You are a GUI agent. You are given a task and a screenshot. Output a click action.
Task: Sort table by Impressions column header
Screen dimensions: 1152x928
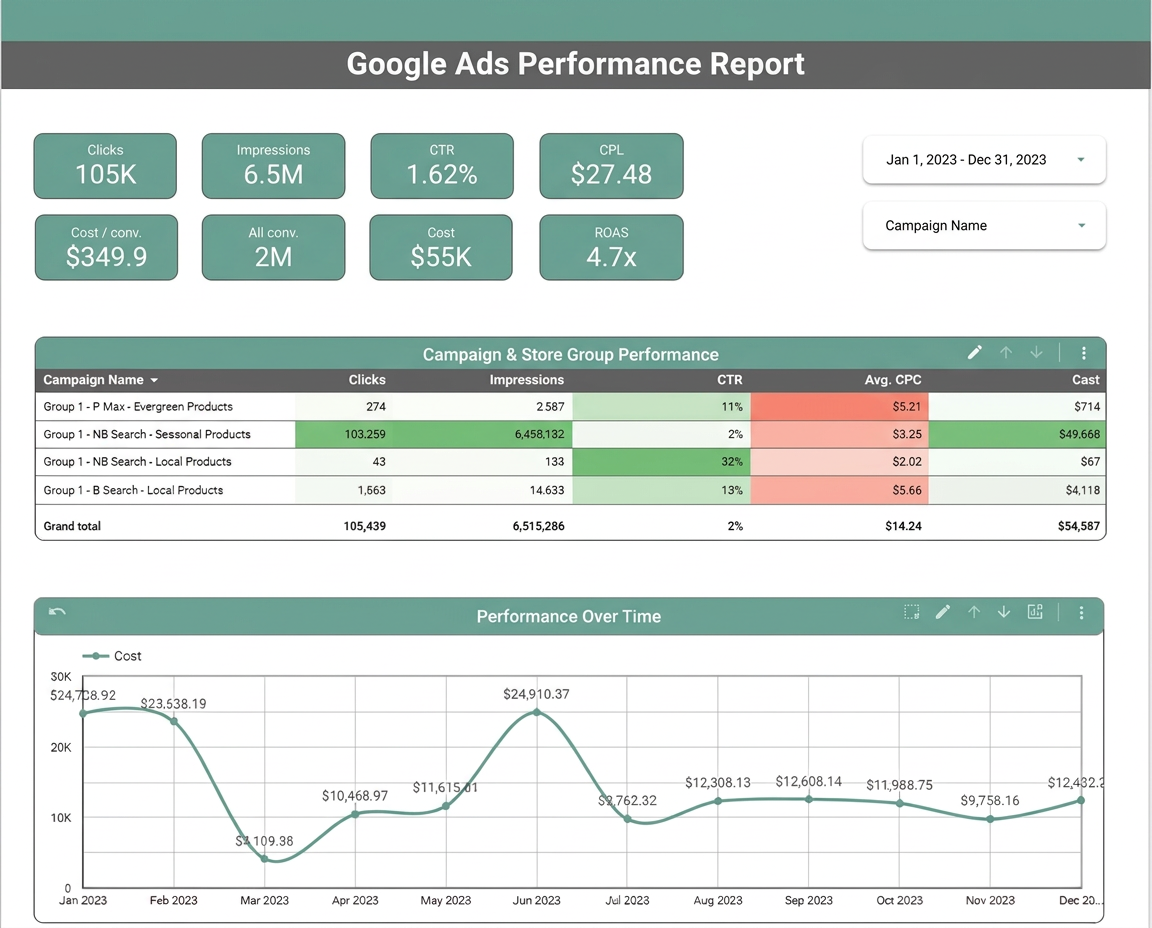527,380
